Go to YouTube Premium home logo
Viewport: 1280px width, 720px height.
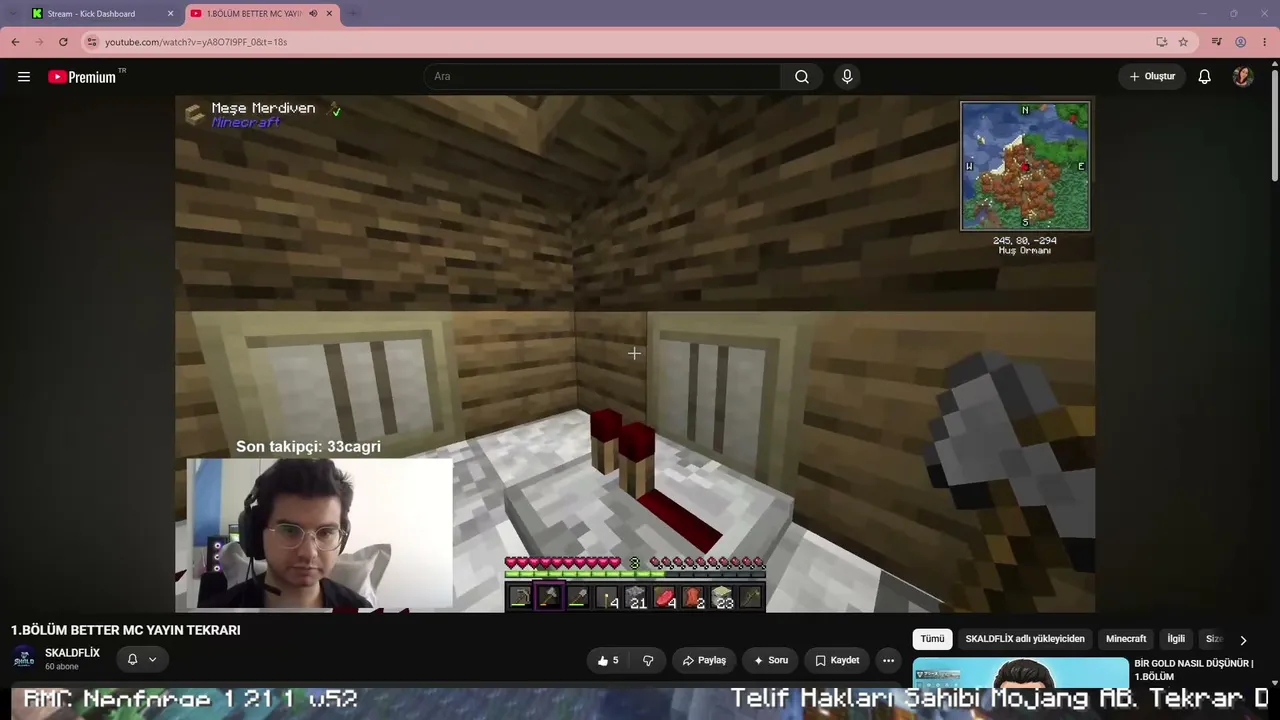tap(82, 77)
